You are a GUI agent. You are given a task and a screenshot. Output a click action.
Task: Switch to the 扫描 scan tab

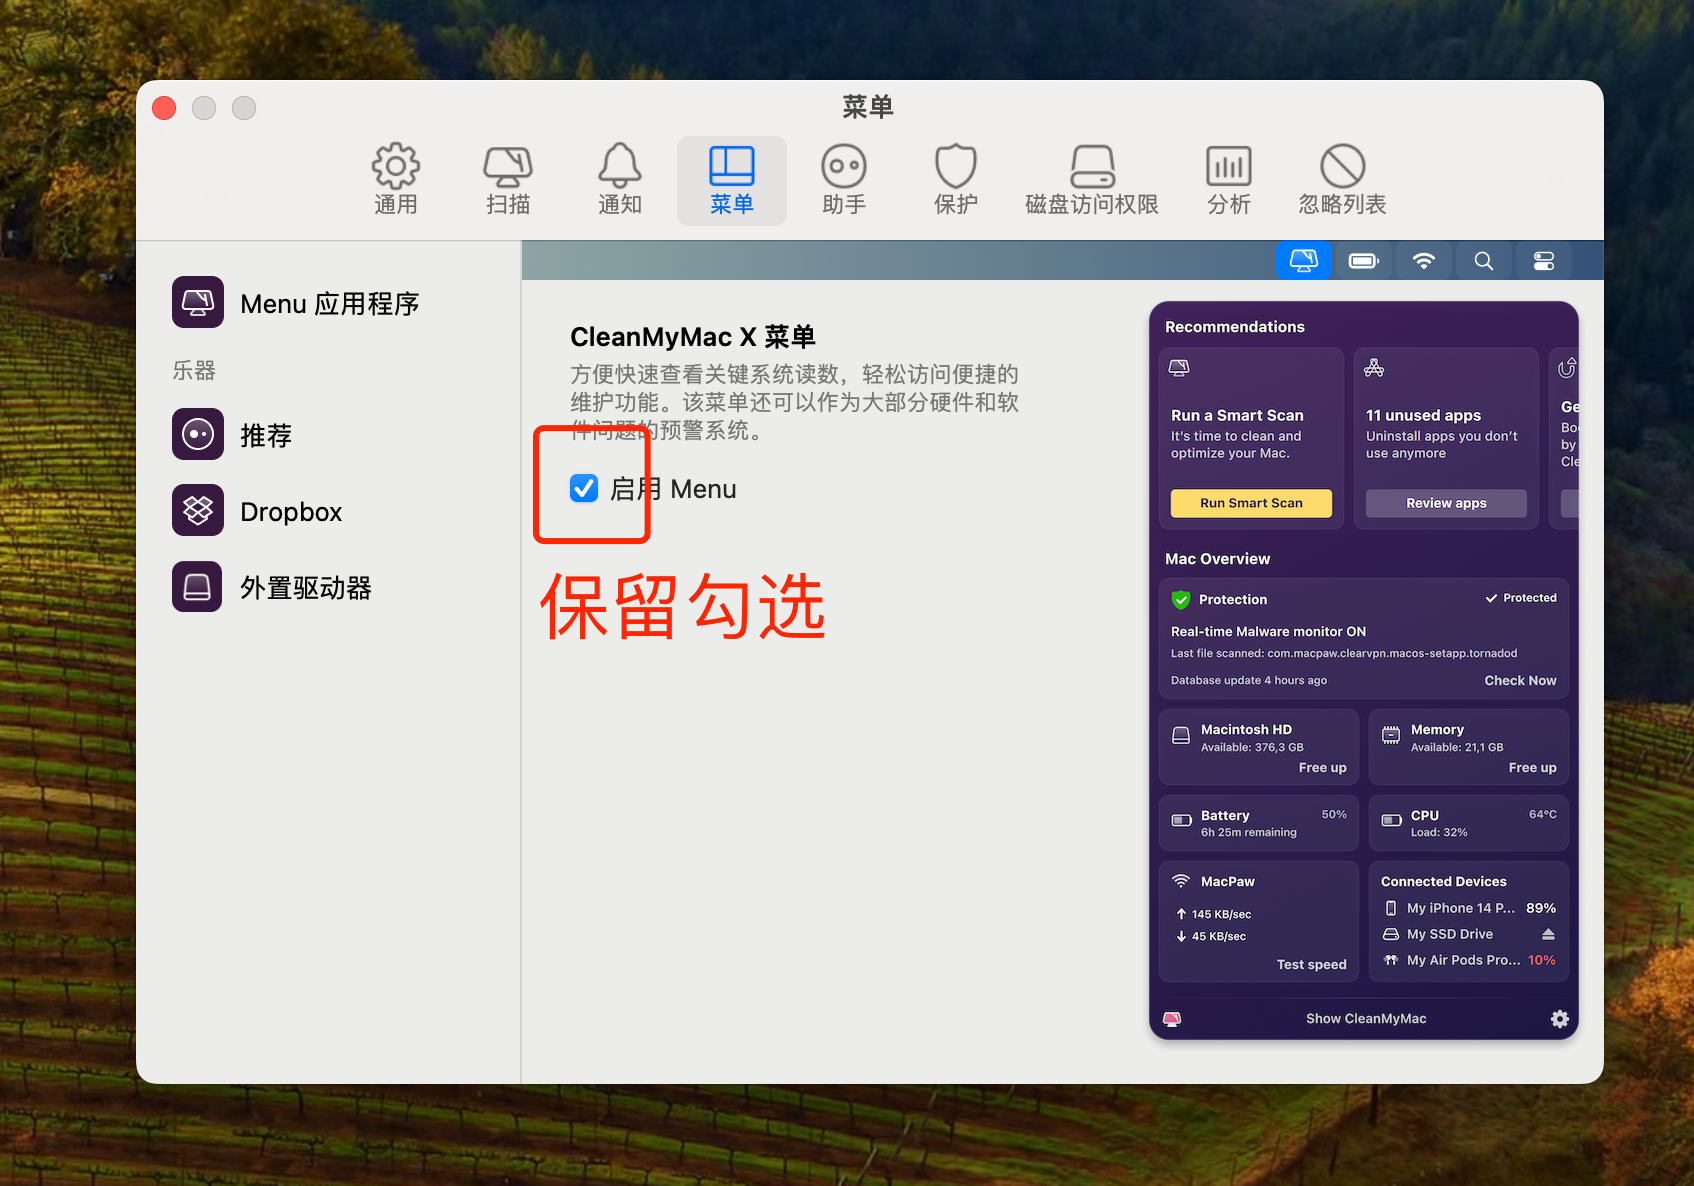pos(508,180)
